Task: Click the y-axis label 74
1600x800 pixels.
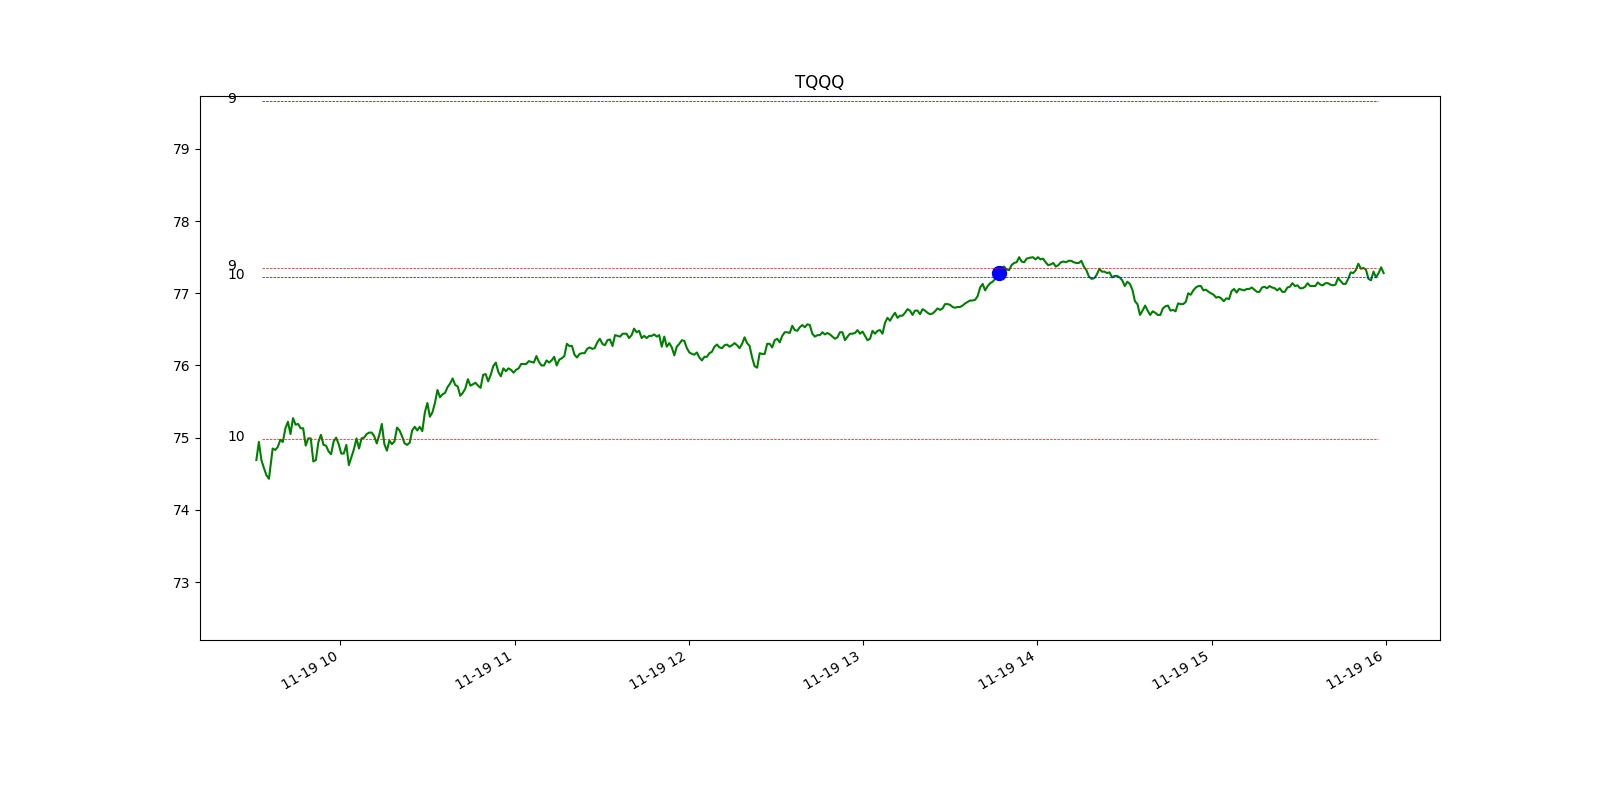Action: coord(181,510)
